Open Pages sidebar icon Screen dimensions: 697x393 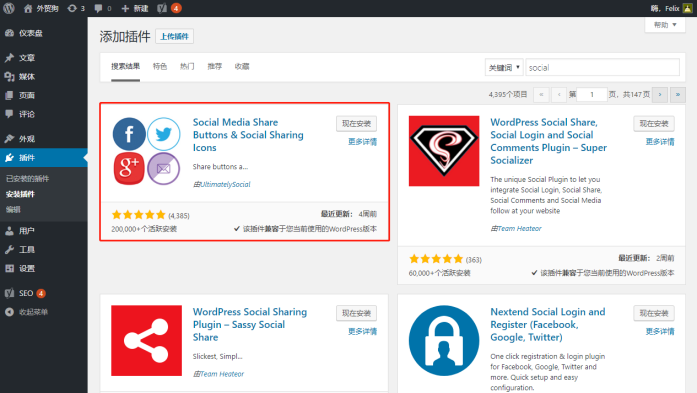click(x=9, y=95)
